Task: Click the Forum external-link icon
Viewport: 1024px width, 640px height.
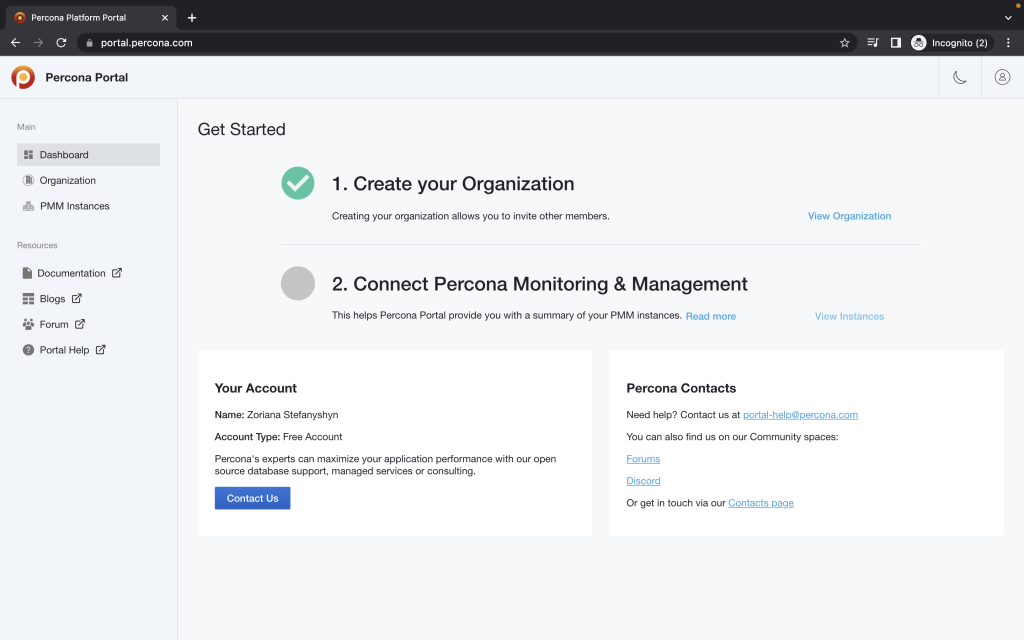Action: pyautogui.click(x=80, y=324)
